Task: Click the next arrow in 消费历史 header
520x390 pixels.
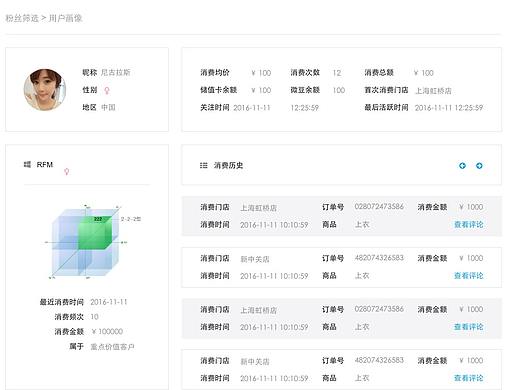Action: [479, 166]
